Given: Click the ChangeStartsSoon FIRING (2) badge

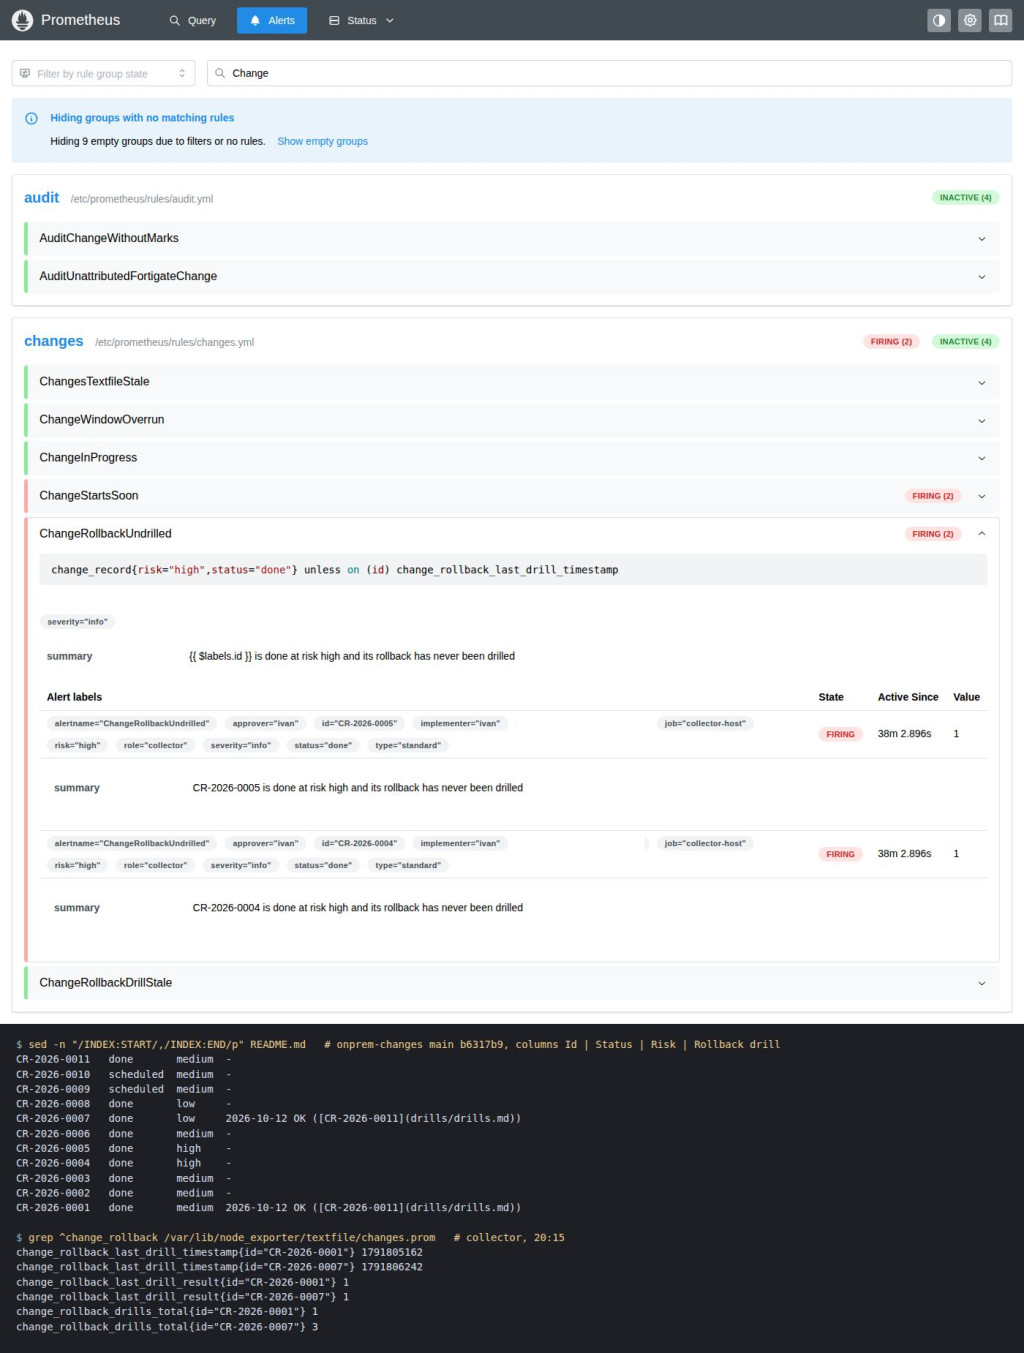Looking at the screenshot, I should click(932, 496).
